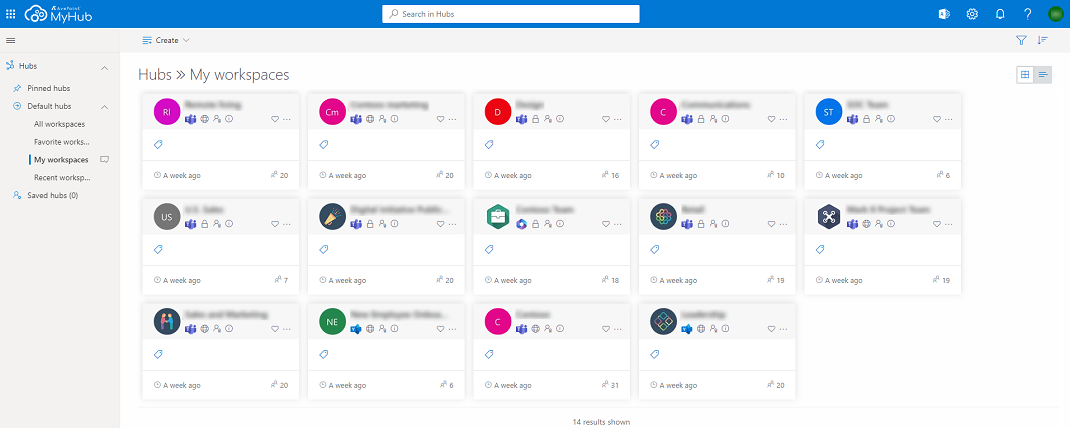Viewport: 1070px width, 428px height.
Task: Favorite the US workspace with heart
Action: pyautogui.click(x=275, y=223)
